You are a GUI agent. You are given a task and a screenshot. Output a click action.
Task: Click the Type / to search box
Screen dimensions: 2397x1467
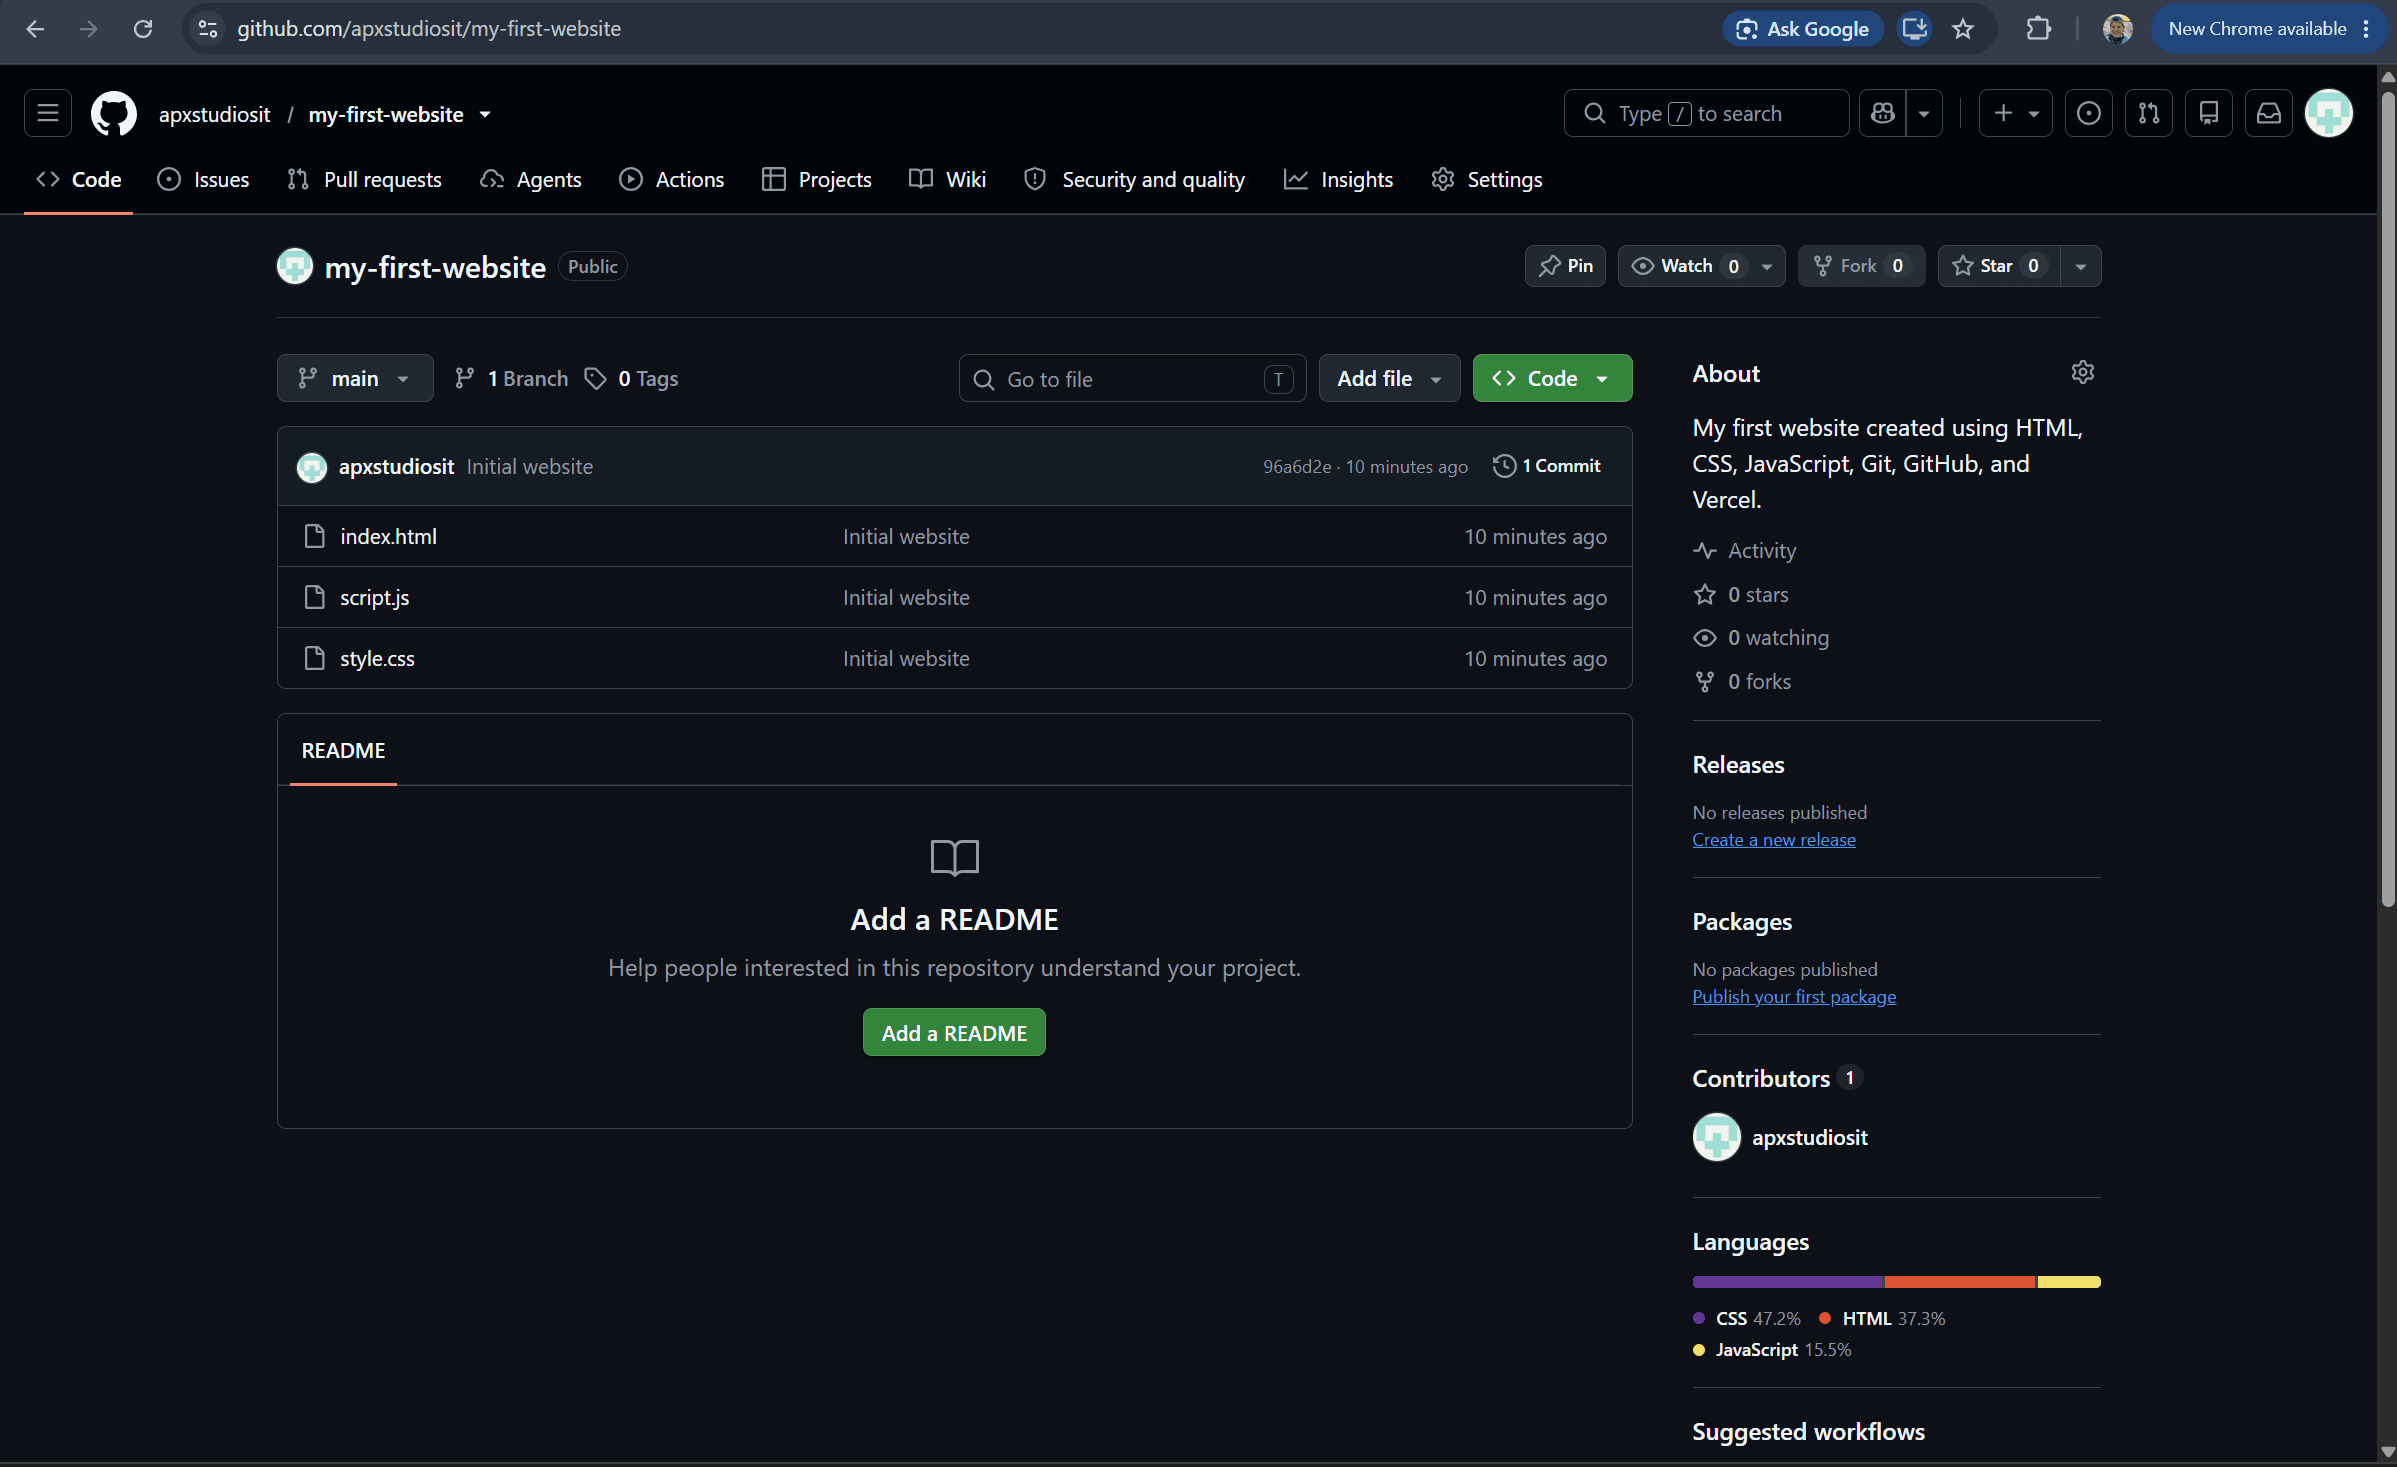[x=1706, y=114]
